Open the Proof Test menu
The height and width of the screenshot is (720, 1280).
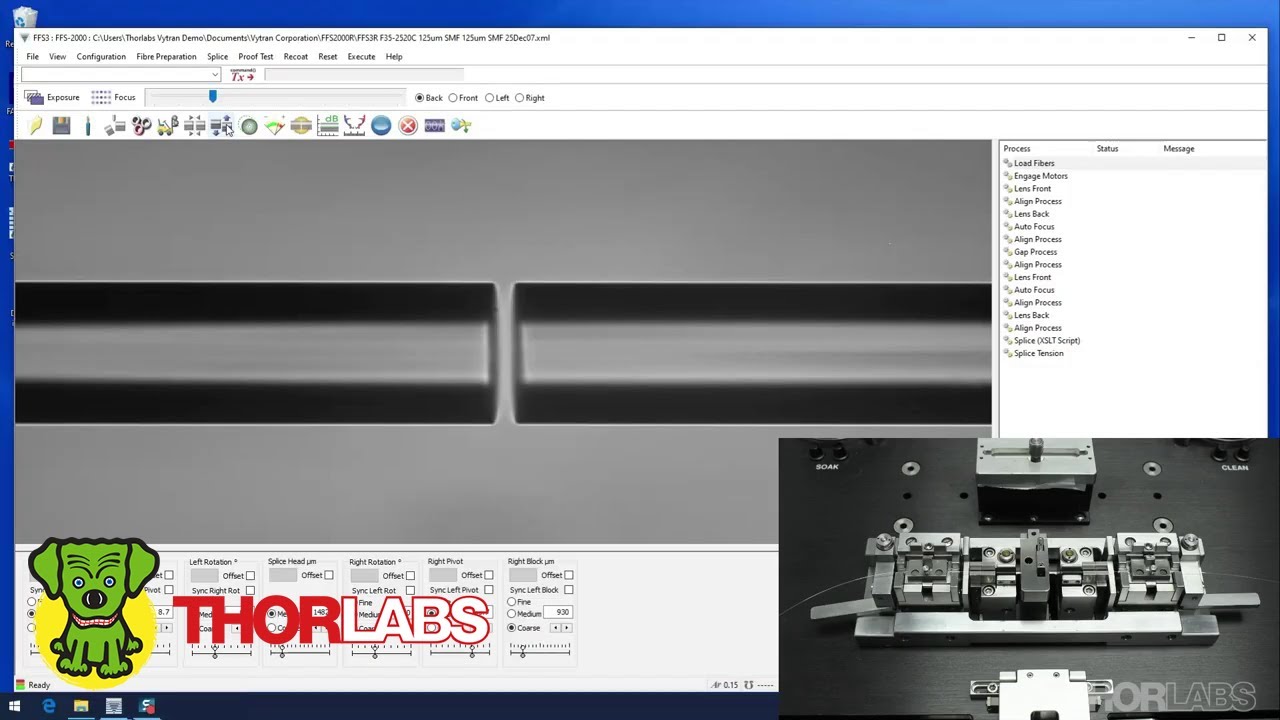pyautogui.click(x=256, y=57)
